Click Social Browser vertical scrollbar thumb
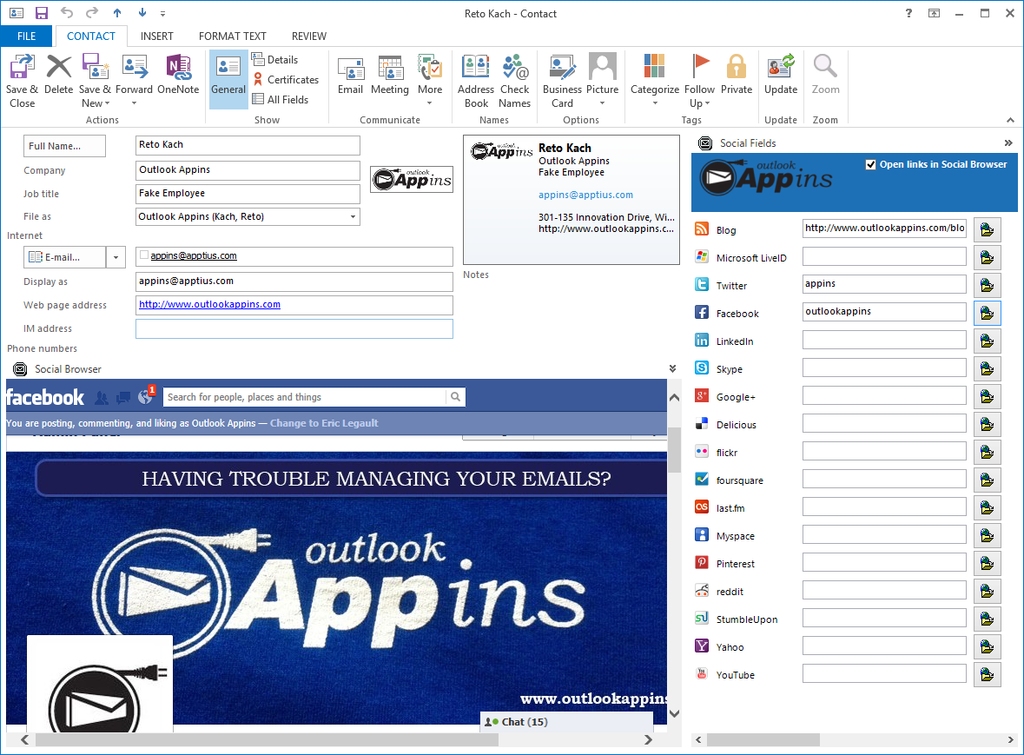The image size is (1024, 755). (x=674, y=450)
